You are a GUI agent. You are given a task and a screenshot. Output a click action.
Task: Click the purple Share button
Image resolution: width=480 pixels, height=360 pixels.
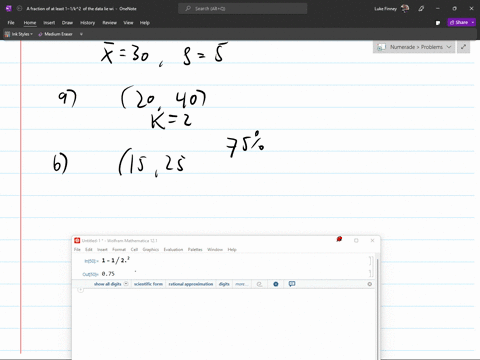pos(459,22)
